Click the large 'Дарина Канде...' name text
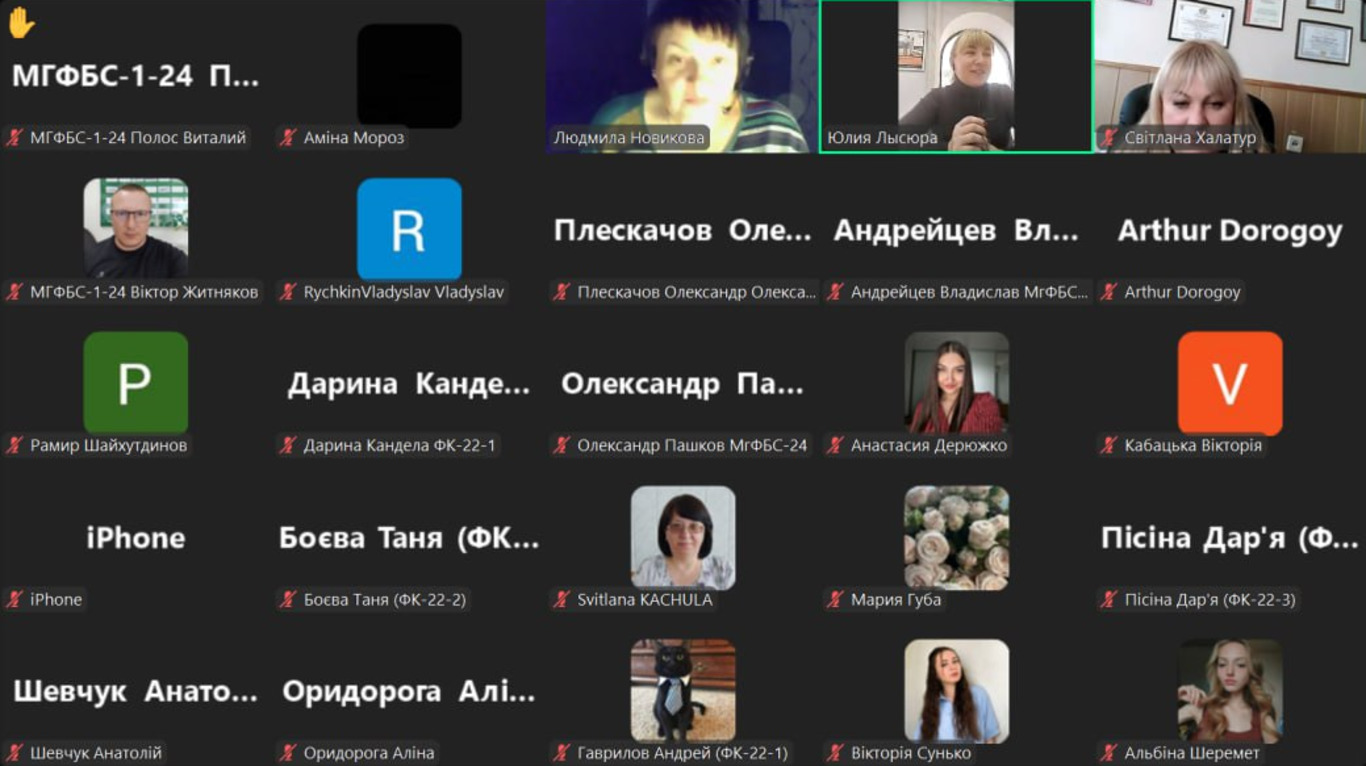 pyautogui.click(x=409, y=384)
